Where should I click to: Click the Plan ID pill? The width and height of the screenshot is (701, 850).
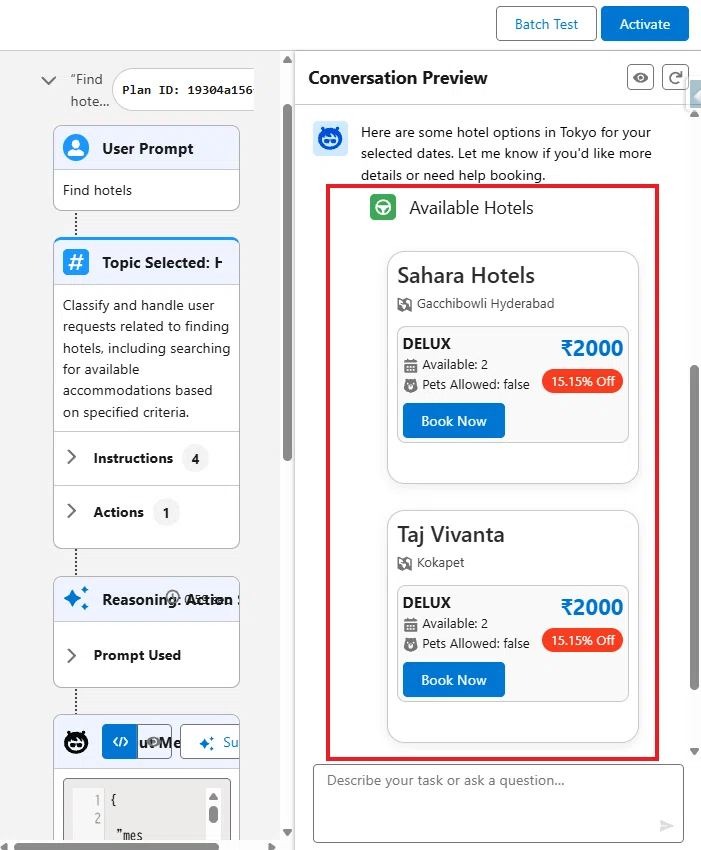click(x=184, y=90)
